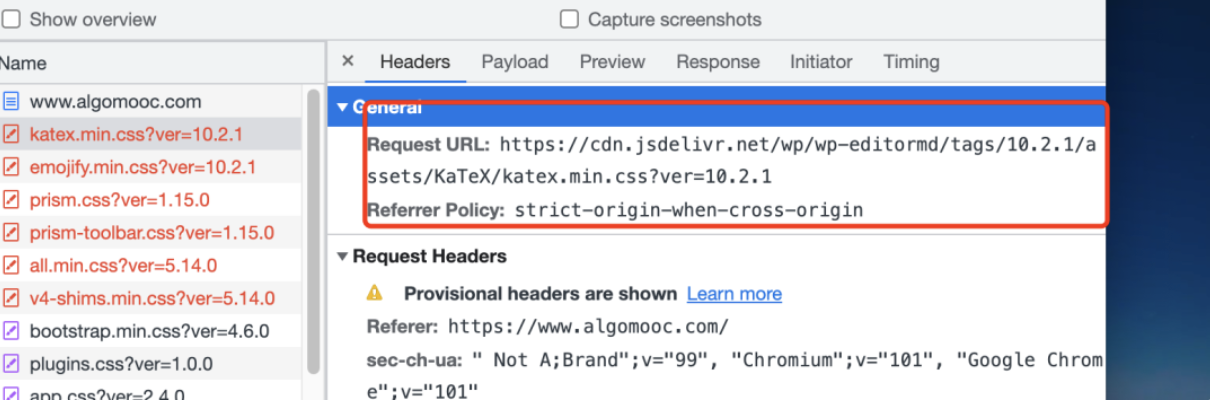Viewport: 1210px width, 402px height.
Task: Collapse the General section
Action: (x=343, y=107)
